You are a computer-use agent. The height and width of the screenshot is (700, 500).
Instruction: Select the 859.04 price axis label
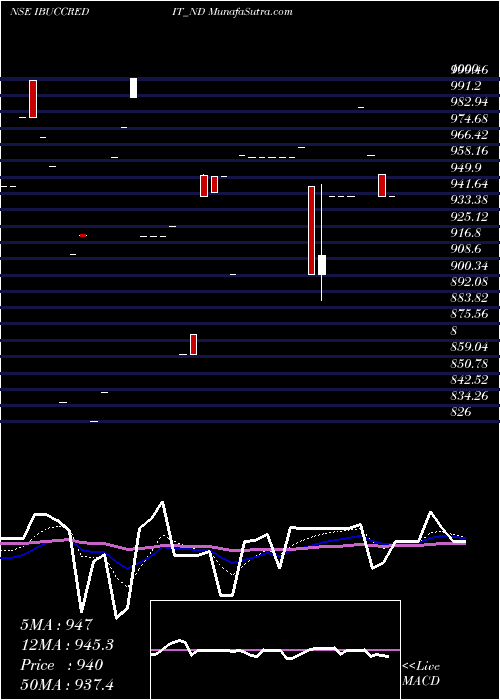pyautogui.click(x=469, y=347)
